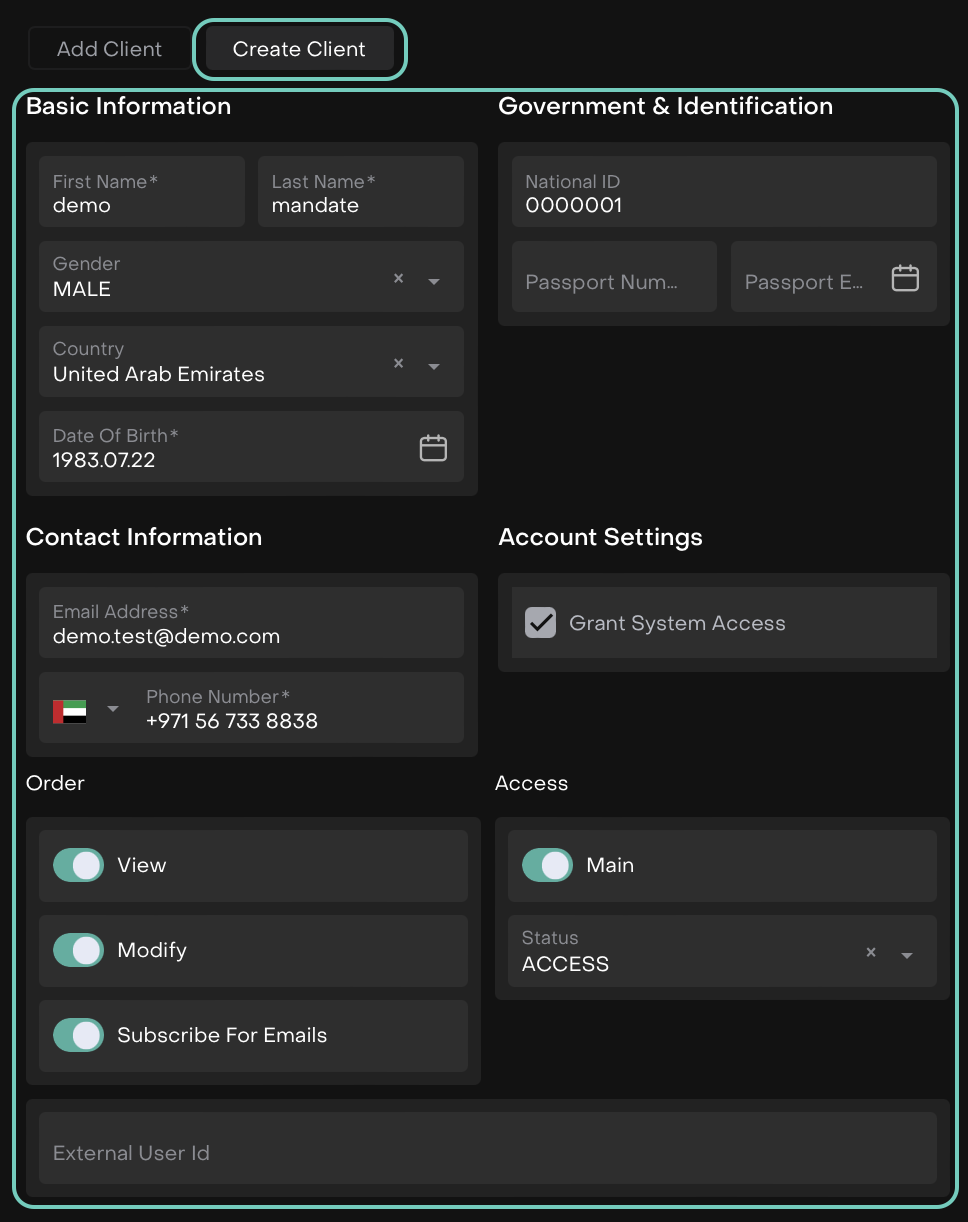The image size is (968, 1222).
Task: Clear the Status field with the x
Action: 871,953
